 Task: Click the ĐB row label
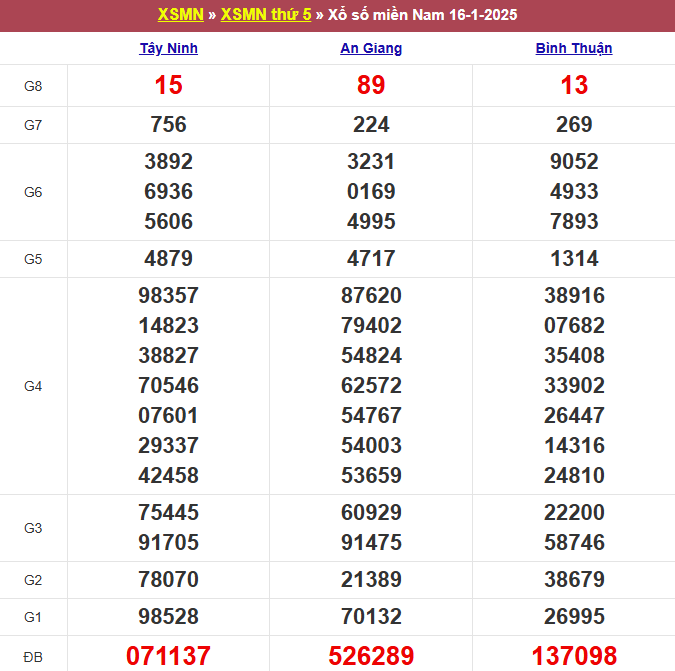(33, 656)
